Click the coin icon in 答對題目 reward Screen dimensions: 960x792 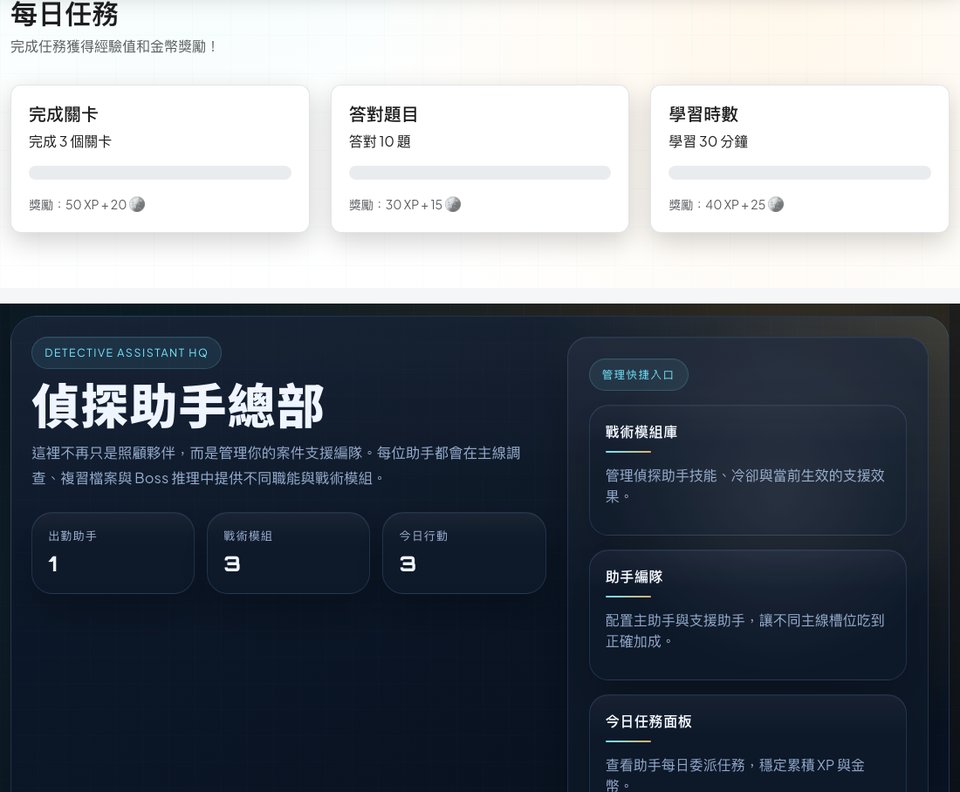coord(453,204)
